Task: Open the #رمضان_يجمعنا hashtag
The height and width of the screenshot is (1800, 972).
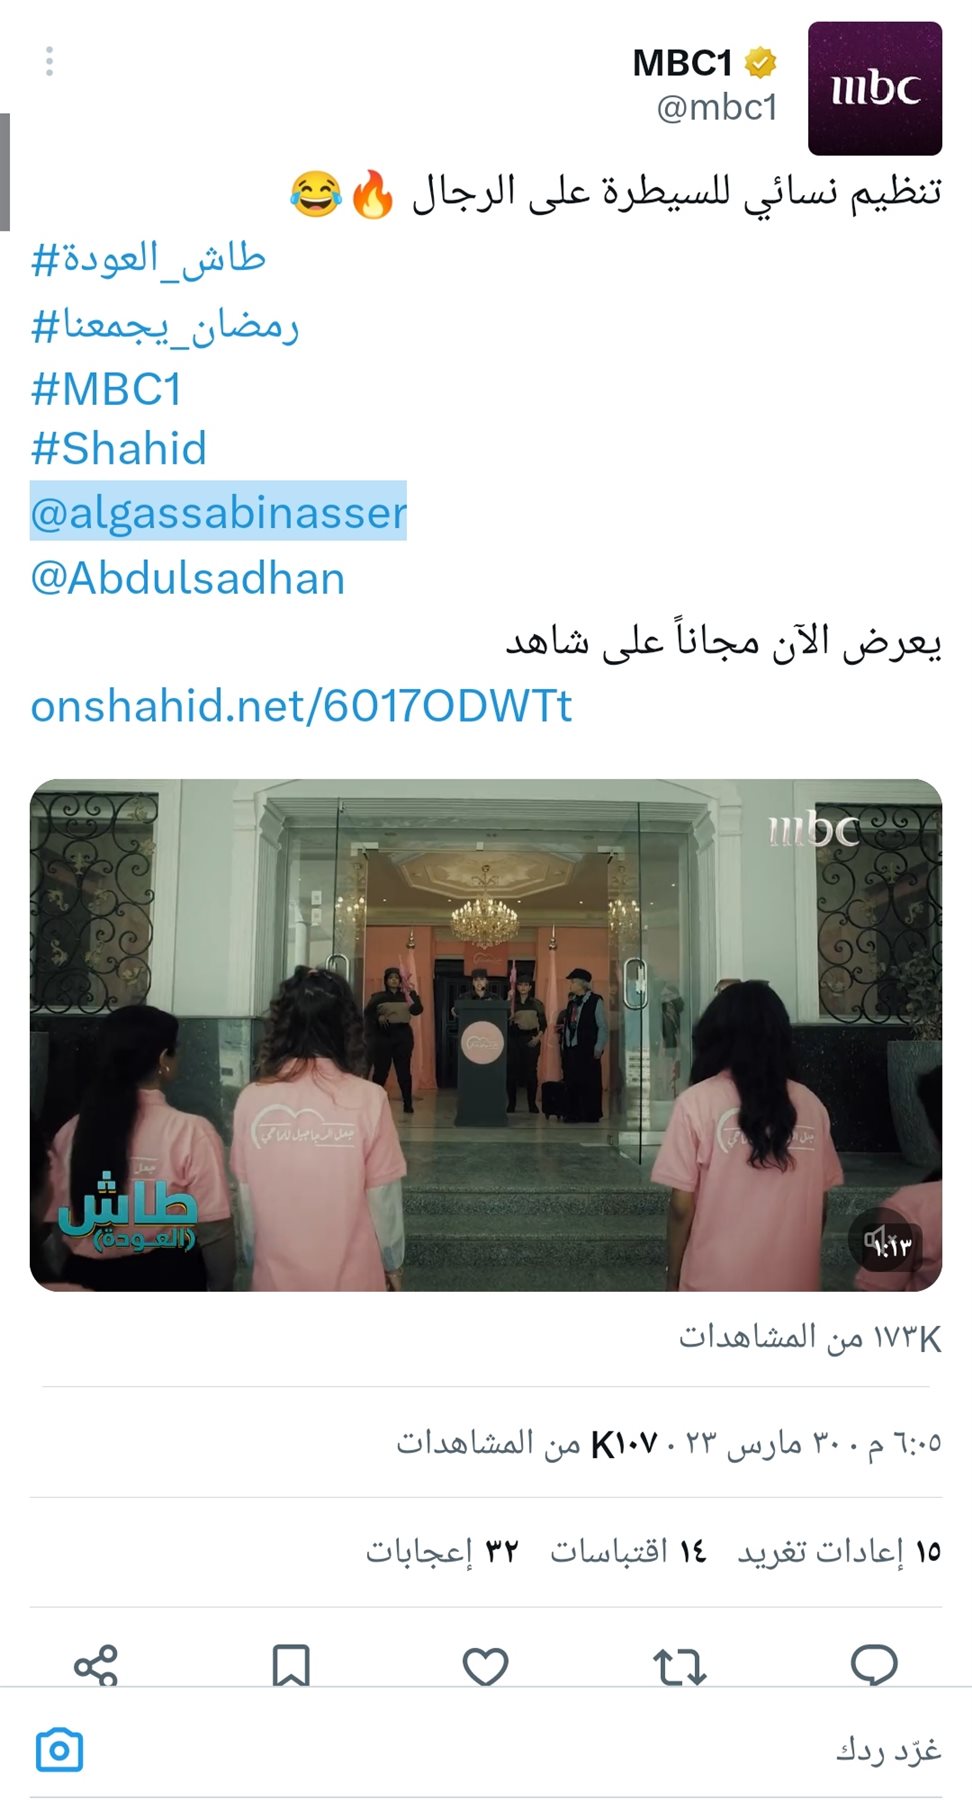Action: coord(165,325)
